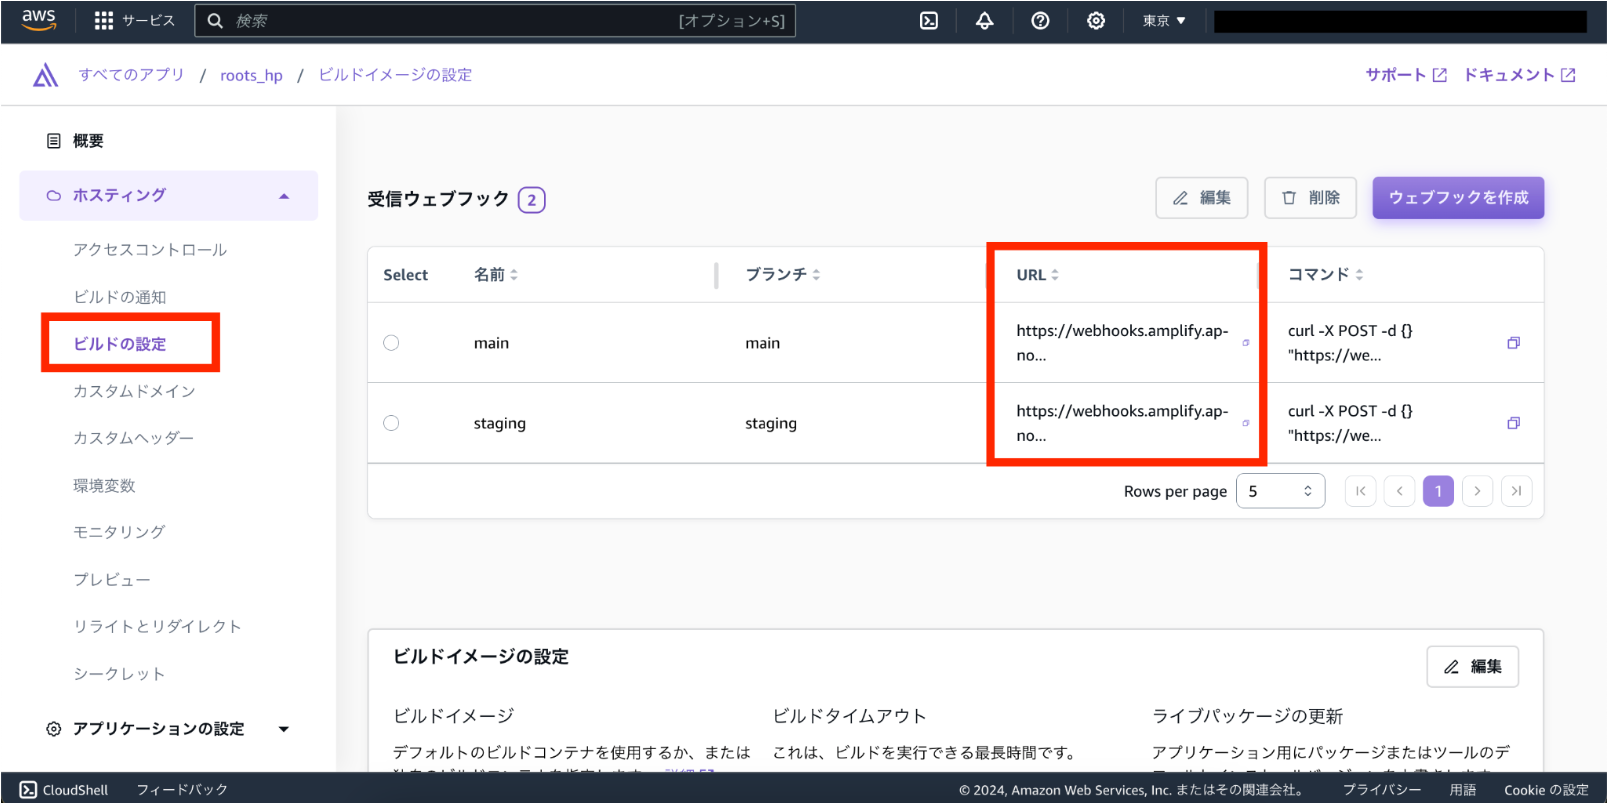Image resolution: width=1610 pixels, height=804 pixels.
Task: Copy the curl command for main webhook
Action: [x=1513, y=343]
